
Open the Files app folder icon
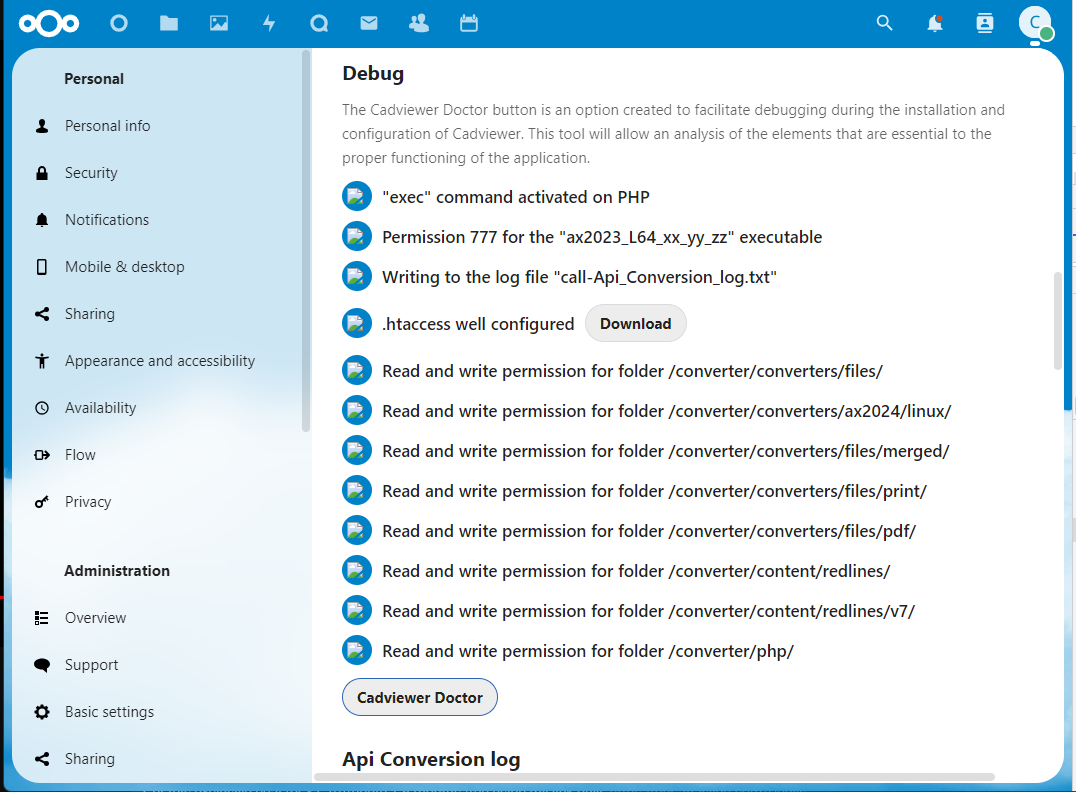[169, 23]
